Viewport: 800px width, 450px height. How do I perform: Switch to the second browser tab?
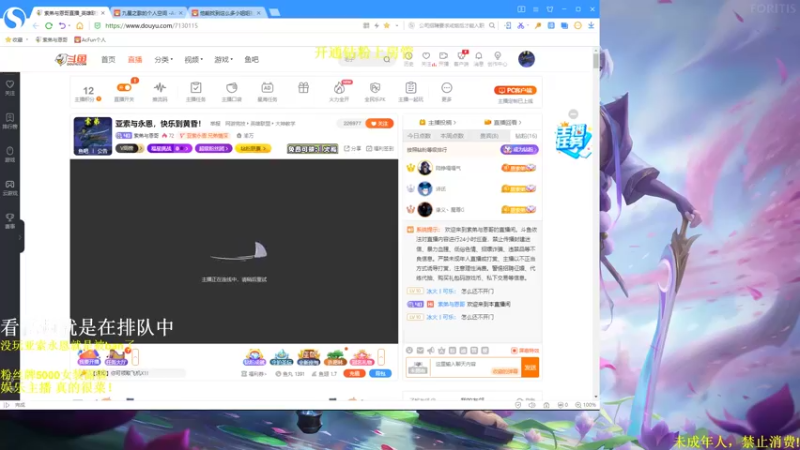coord(147,13)
